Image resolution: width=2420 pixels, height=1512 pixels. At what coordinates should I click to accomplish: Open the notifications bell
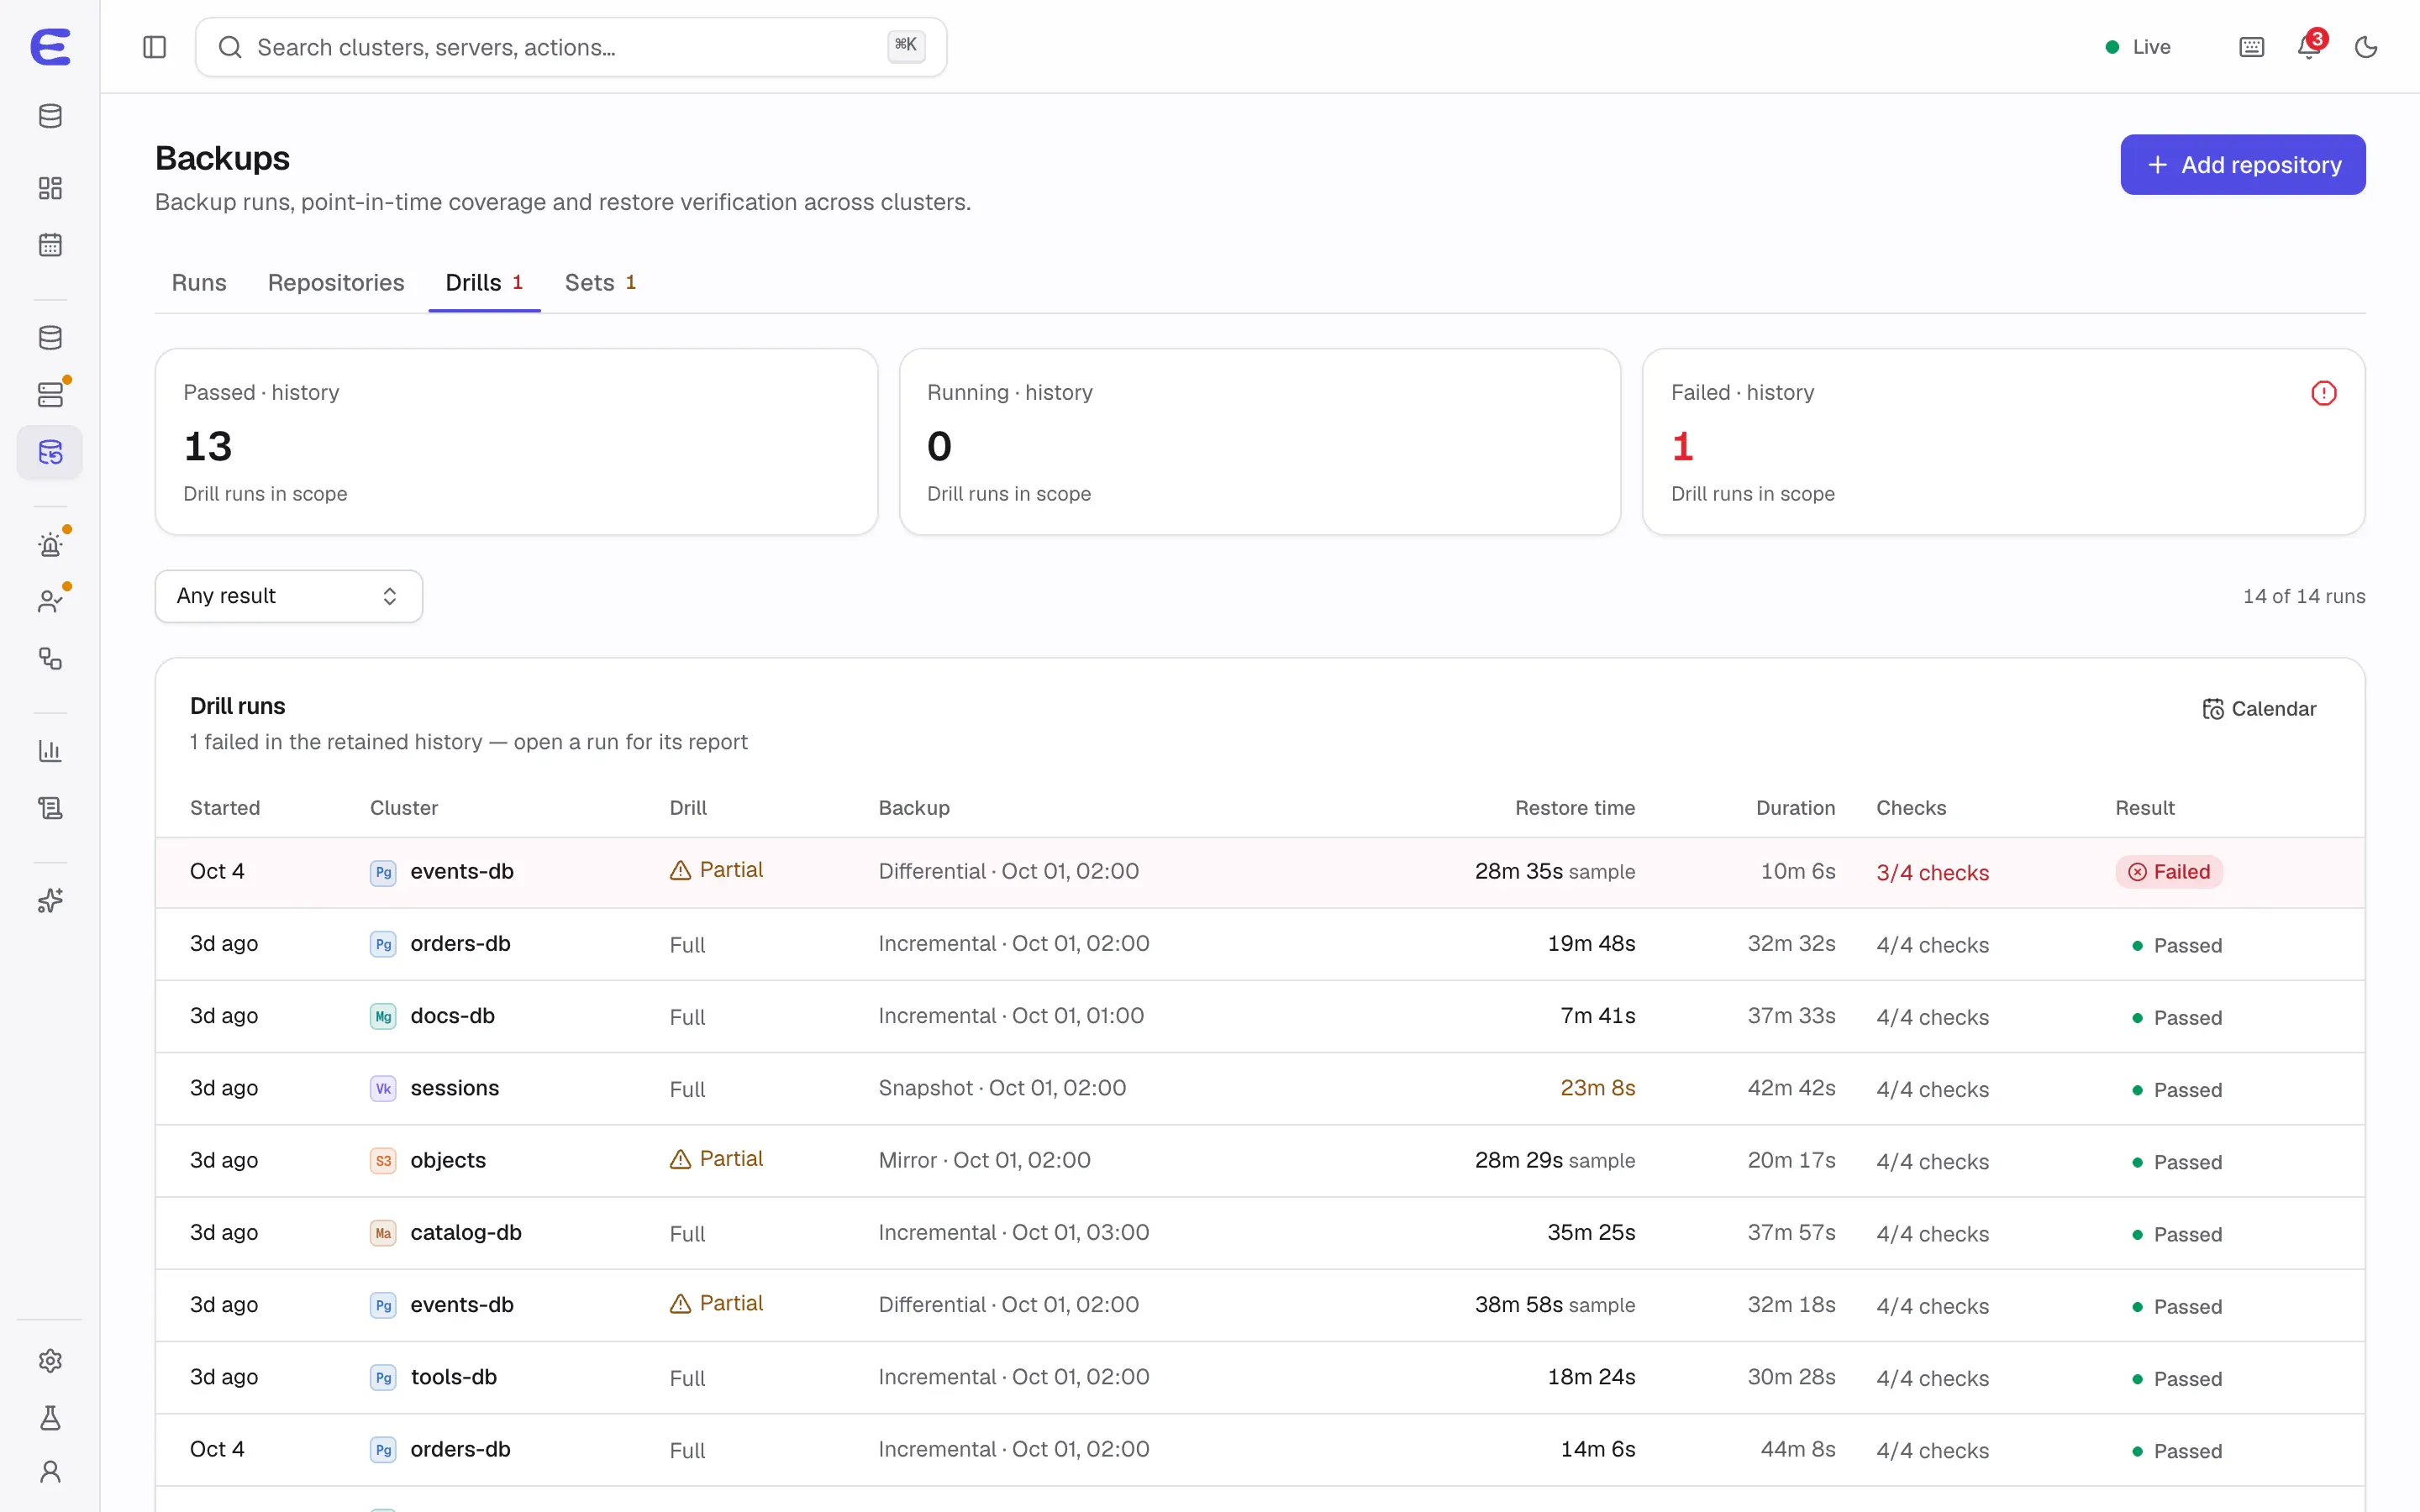(x=2309, y=47)
